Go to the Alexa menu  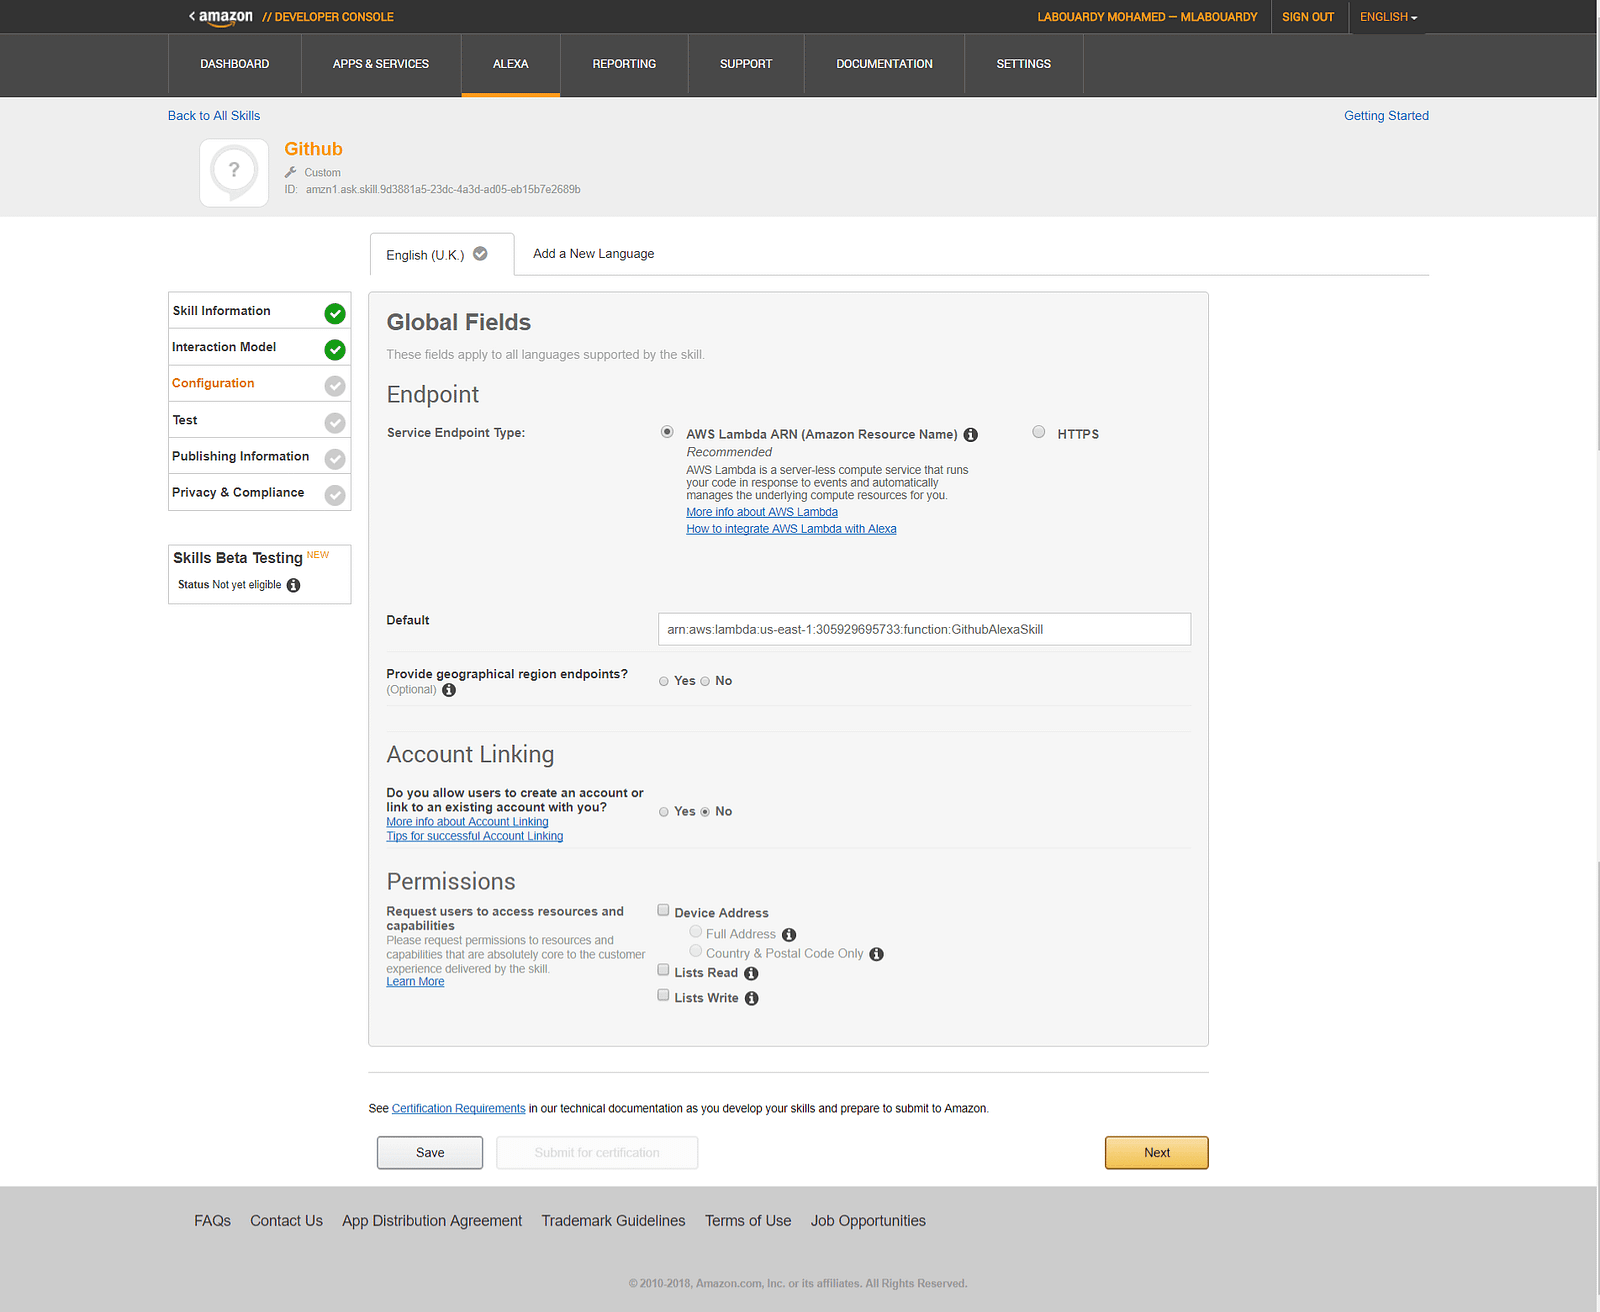pyautogui.click(x=511, y=64)
